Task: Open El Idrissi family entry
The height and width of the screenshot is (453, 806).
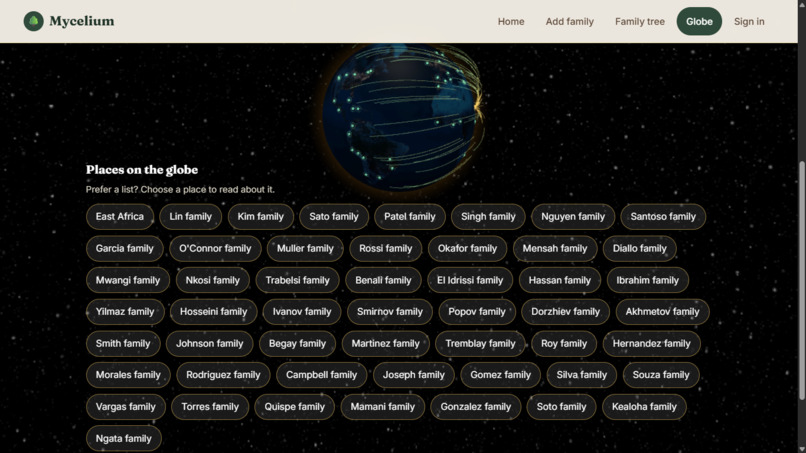Action: coord(470,280)
